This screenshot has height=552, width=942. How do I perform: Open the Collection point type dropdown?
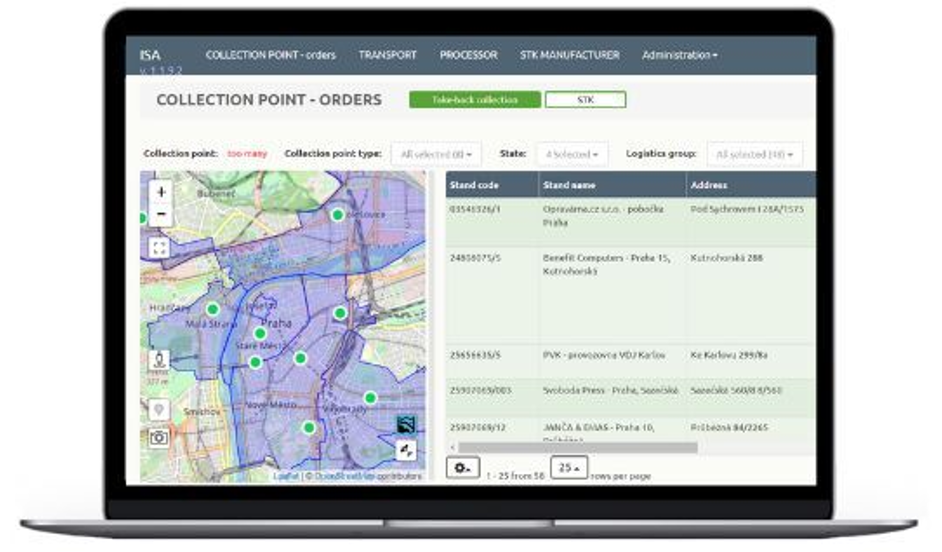[435, 155]
